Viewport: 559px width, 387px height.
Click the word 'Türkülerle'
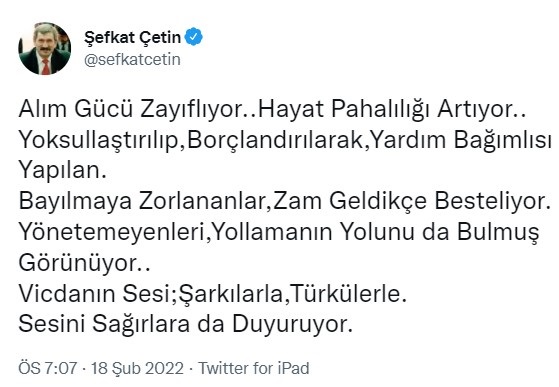[x=345, y=294]
